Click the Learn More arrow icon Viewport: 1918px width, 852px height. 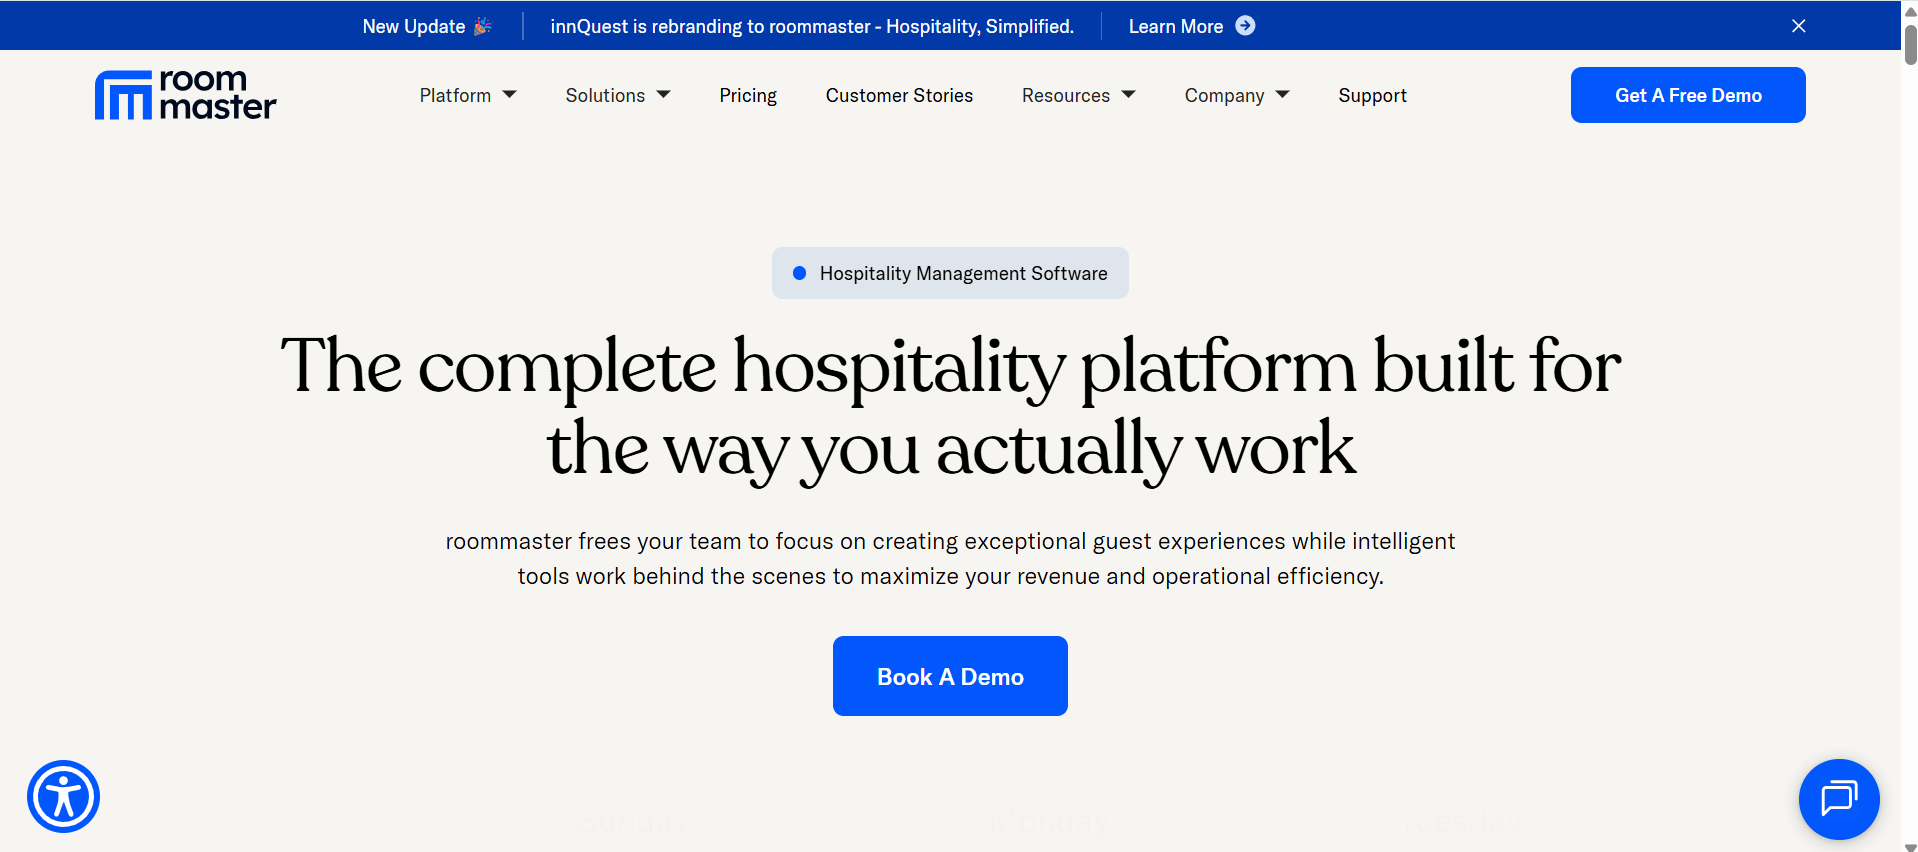click(1245, 26)
